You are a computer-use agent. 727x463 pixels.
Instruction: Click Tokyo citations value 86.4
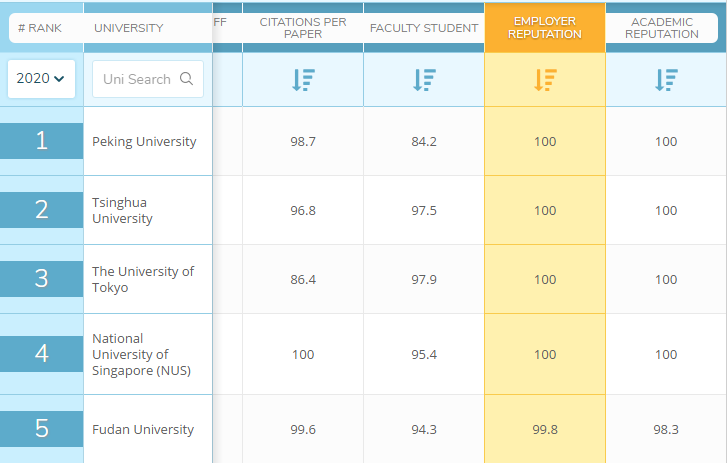303,279
